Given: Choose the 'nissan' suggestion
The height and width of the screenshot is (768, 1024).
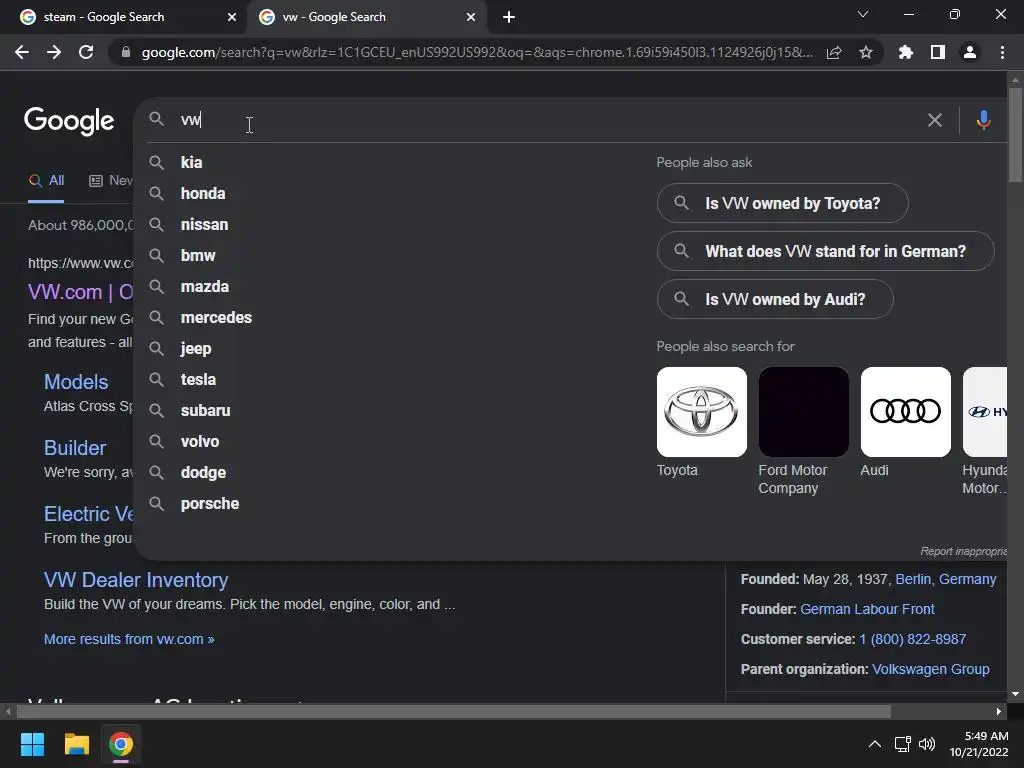Looking at the screenshot, I should pyautogui.click(x=204, y=224).
